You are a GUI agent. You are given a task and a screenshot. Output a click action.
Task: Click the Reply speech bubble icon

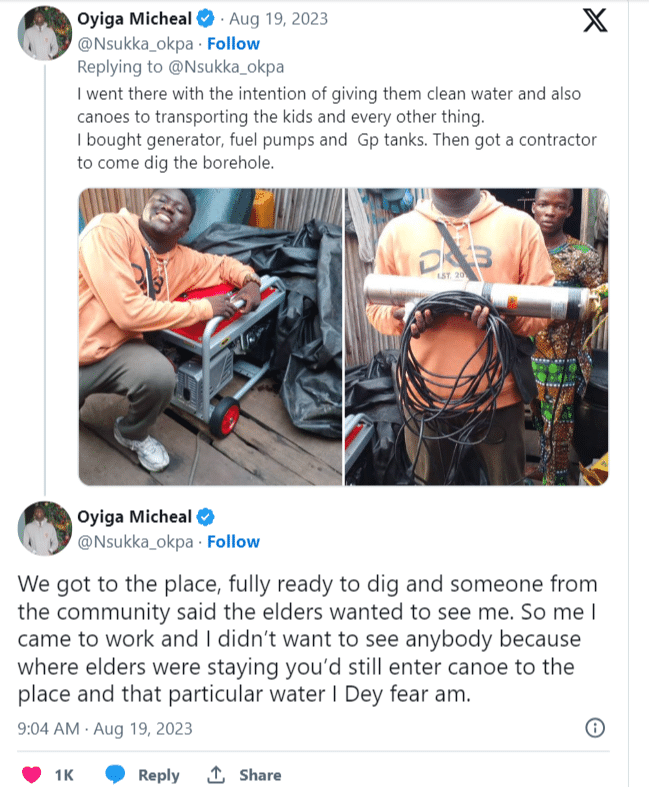(116, 774)
